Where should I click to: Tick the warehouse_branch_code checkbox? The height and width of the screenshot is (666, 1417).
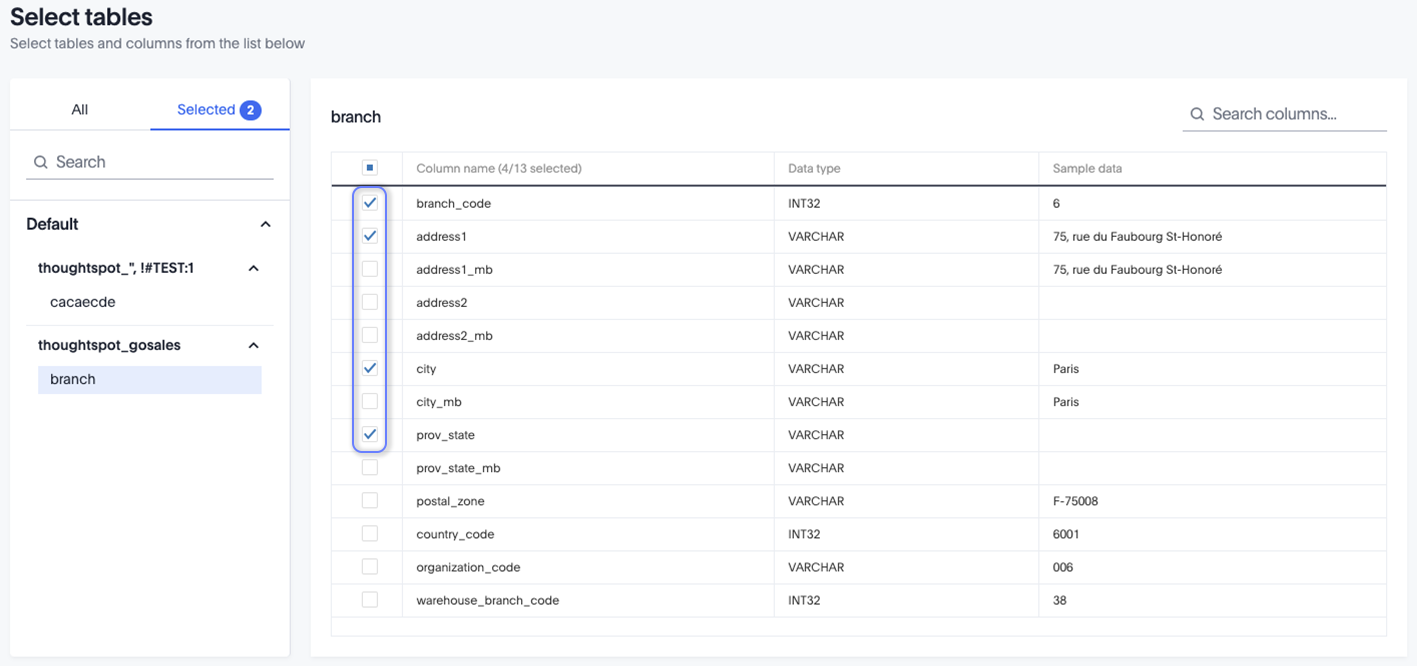(x=370, y=600)
